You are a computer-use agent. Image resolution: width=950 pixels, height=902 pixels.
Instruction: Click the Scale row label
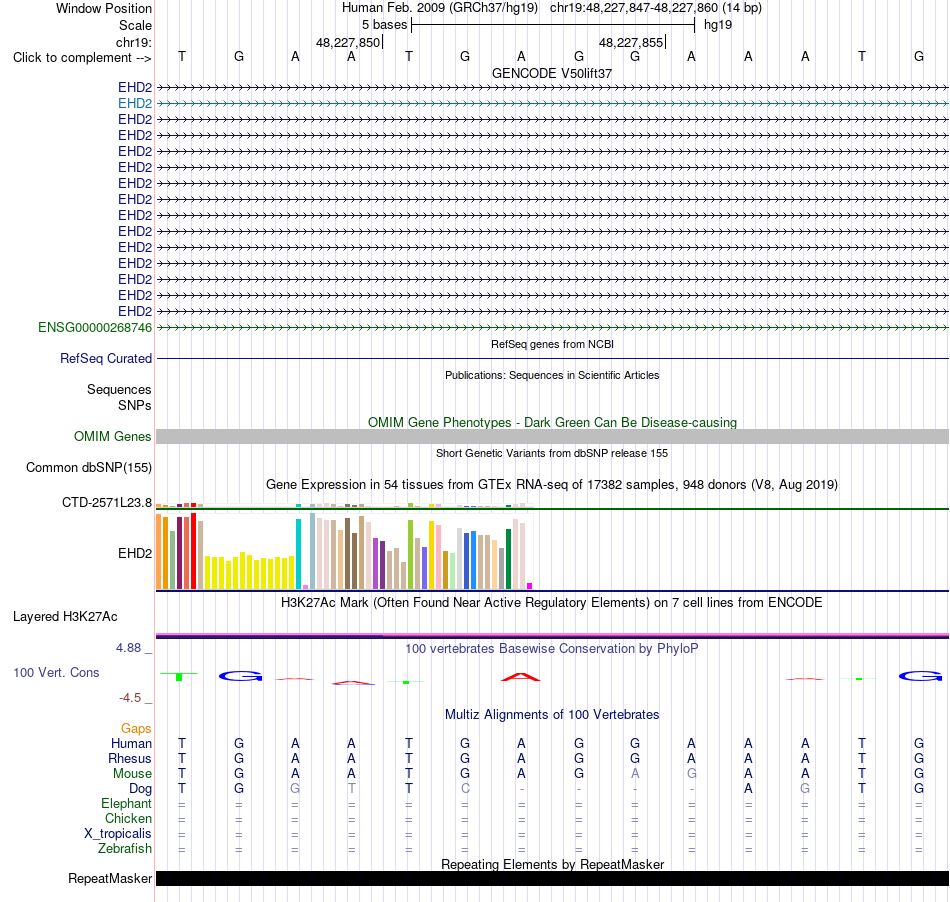(x=135, y=25)
